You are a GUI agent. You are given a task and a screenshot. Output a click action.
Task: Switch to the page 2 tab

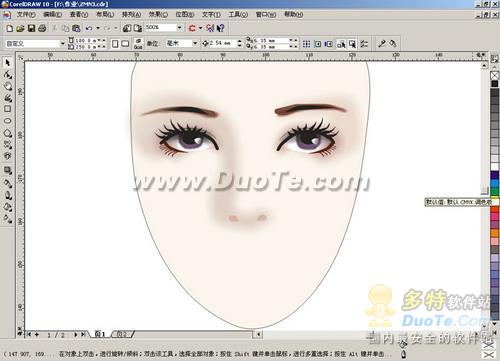(122, 334)
